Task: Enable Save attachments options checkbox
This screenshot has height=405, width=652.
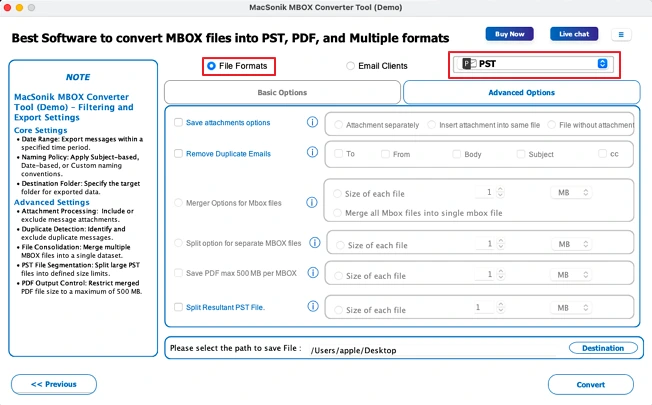Action: [x=178, y=122]
